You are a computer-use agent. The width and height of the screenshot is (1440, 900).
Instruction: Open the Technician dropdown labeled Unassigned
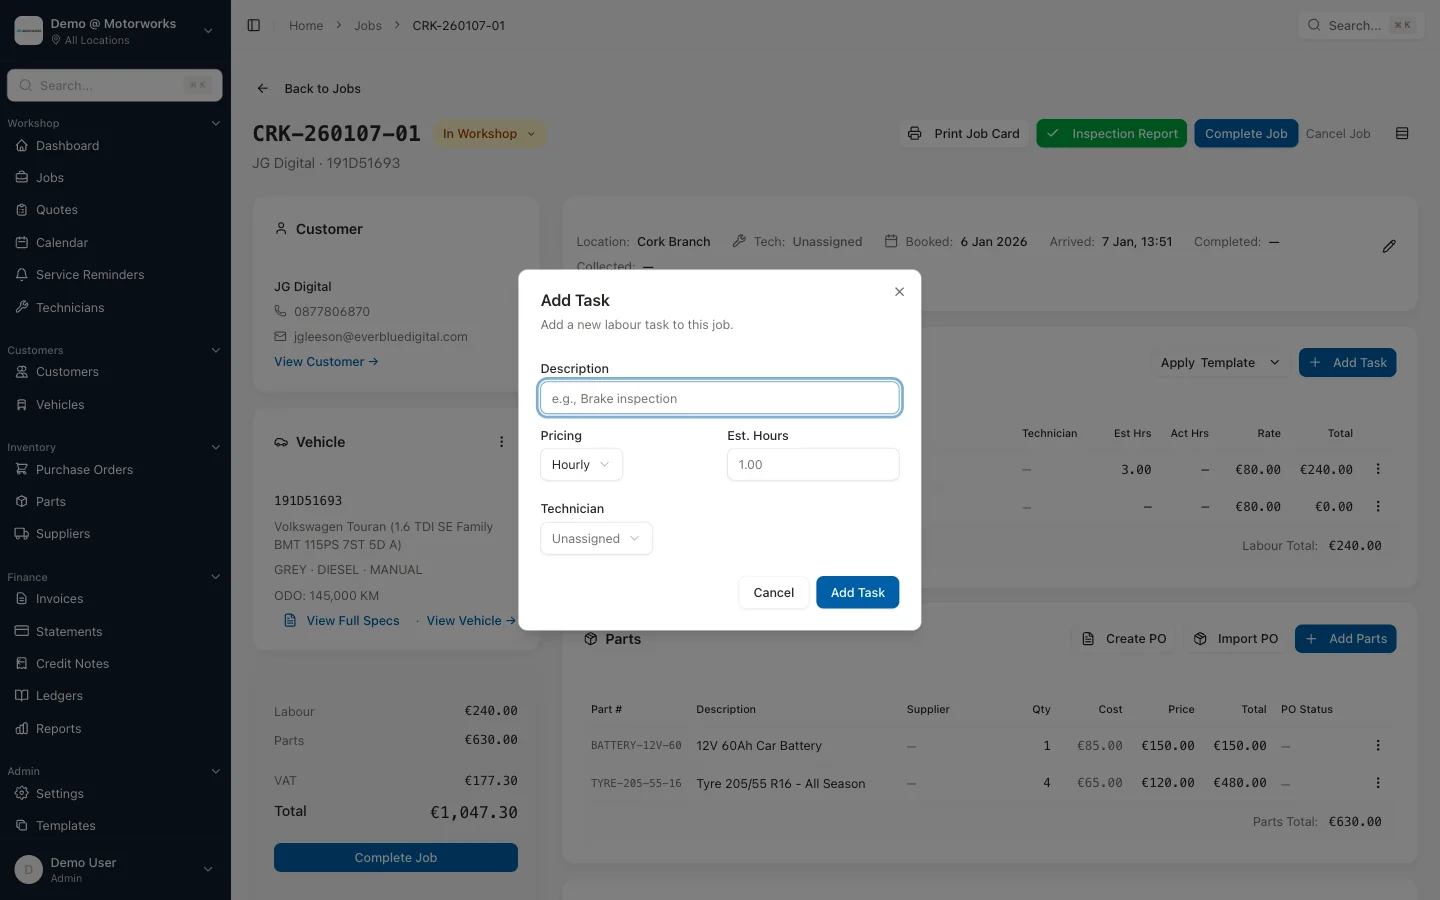[596, 538]
